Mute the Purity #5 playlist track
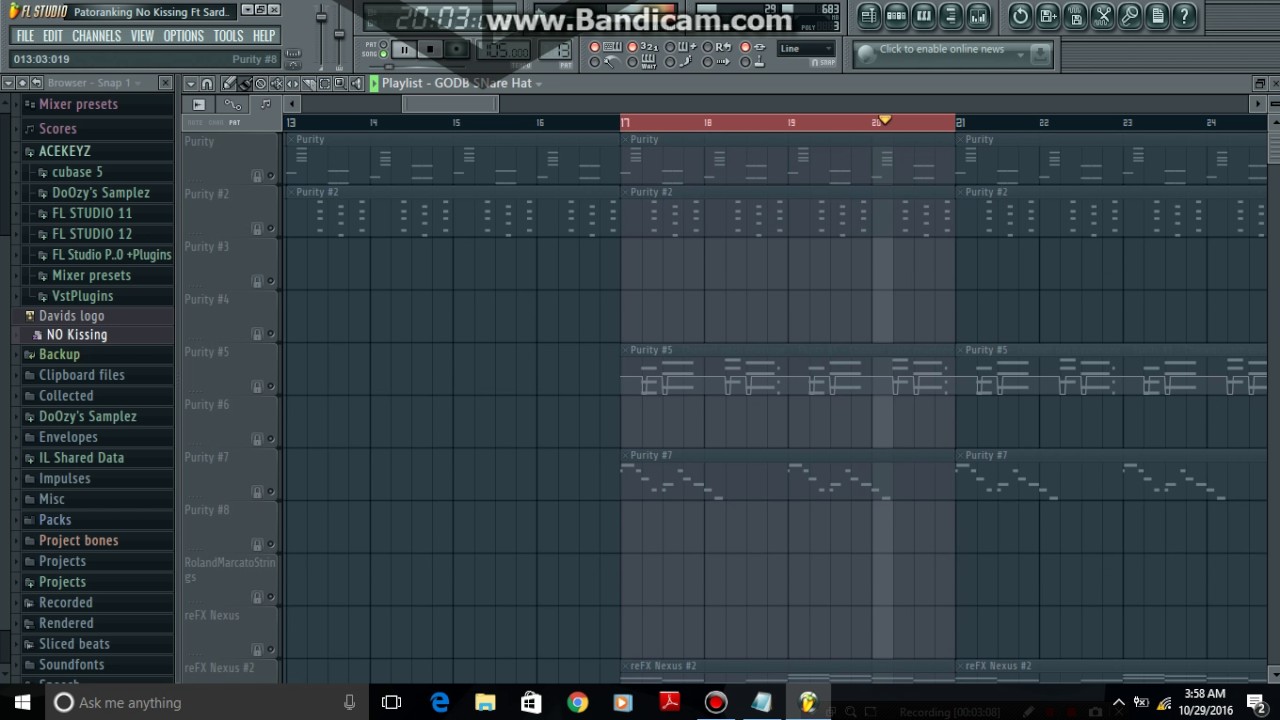Viewport: 1280px width, 720px height. (x=270, y=387)
